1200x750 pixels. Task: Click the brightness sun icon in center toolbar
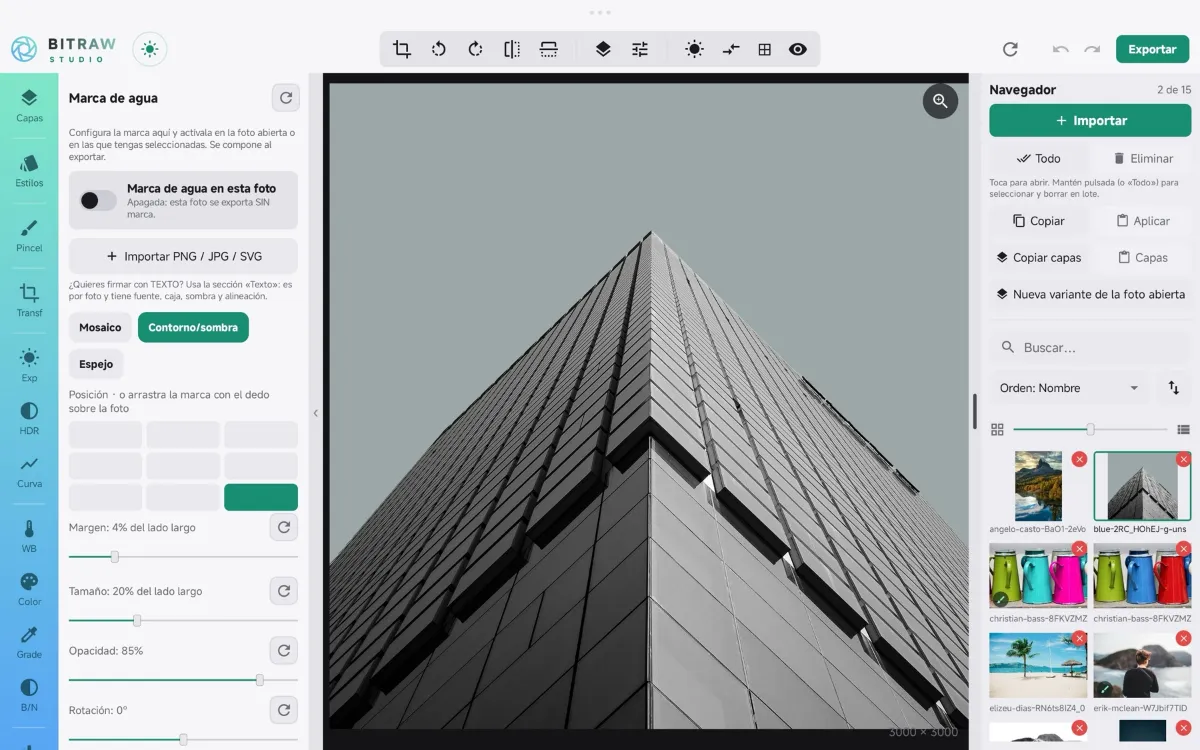[694, 49]
